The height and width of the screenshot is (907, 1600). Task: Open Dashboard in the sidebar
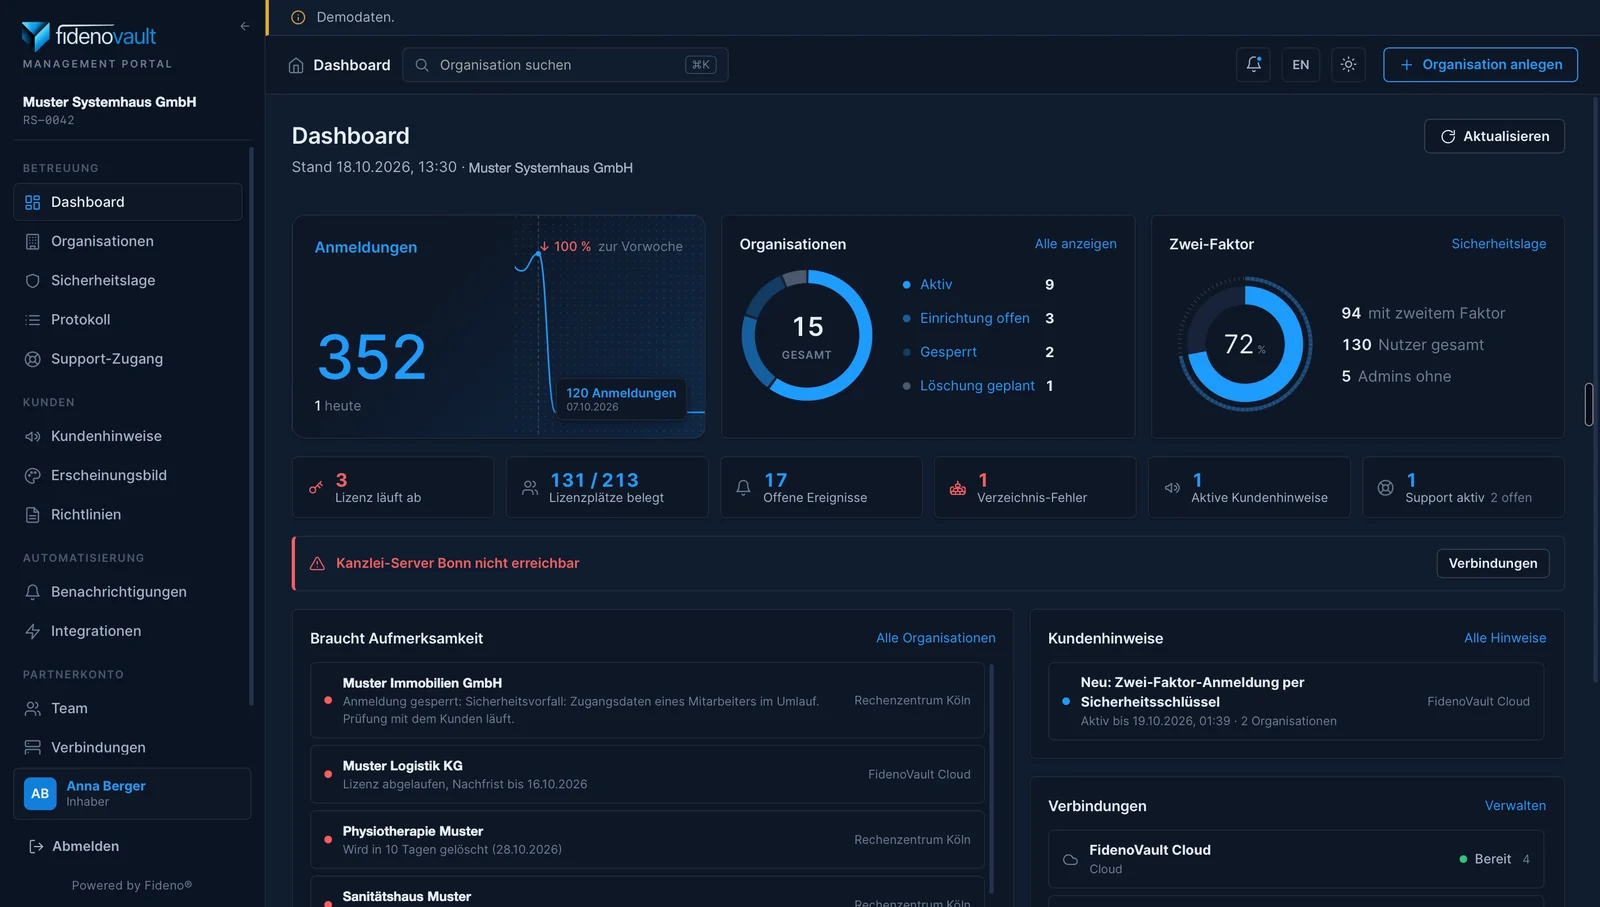point(127,202)
